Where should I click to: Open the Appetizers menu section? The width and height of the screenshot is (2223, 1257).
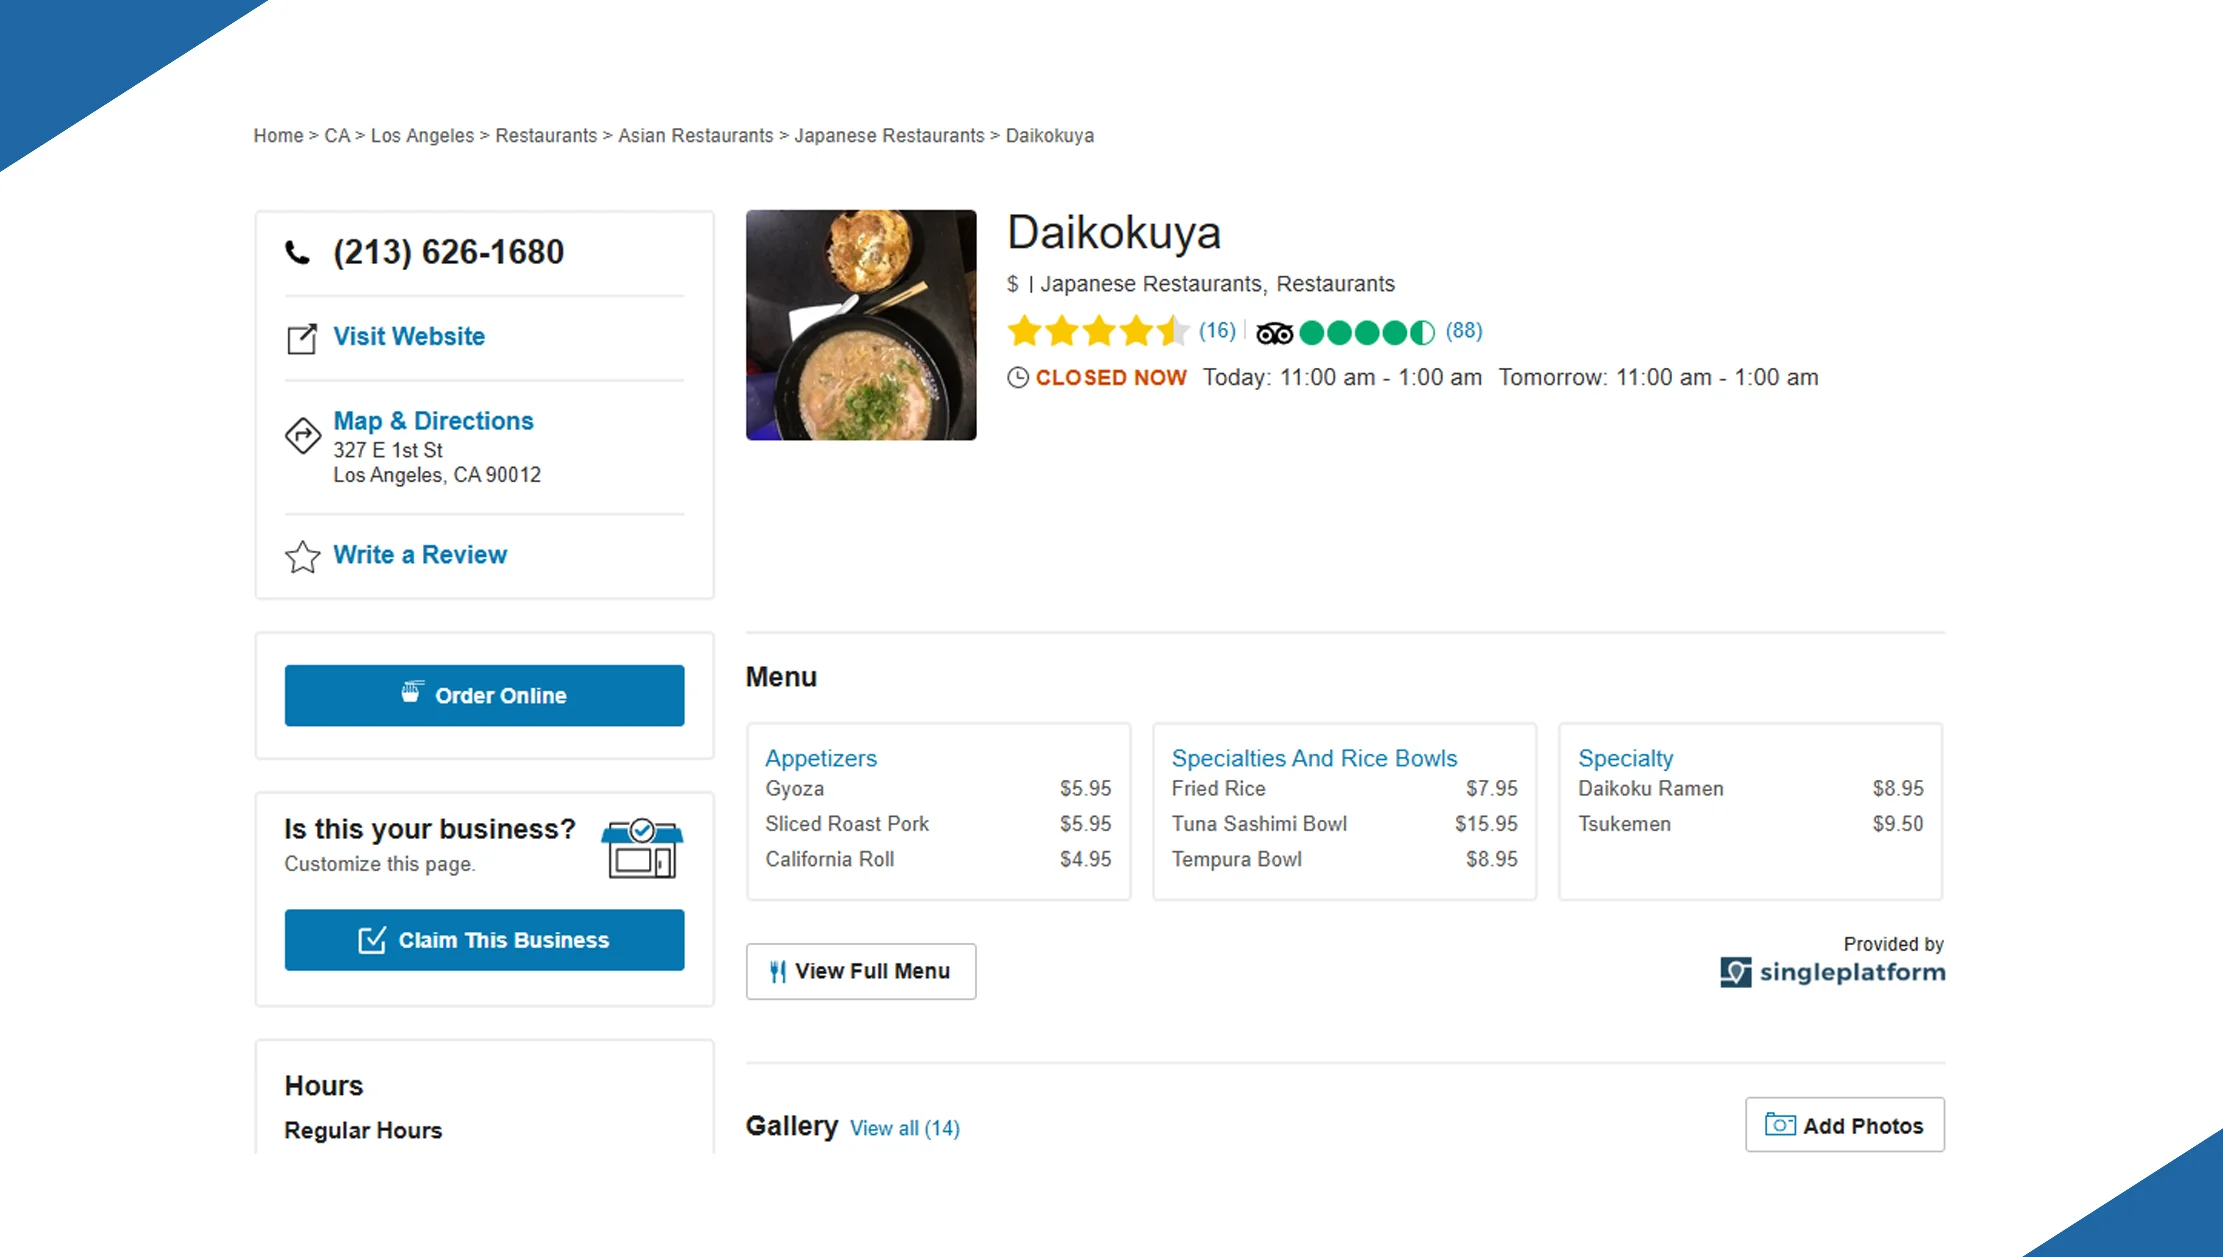click(x=821, y=758)
